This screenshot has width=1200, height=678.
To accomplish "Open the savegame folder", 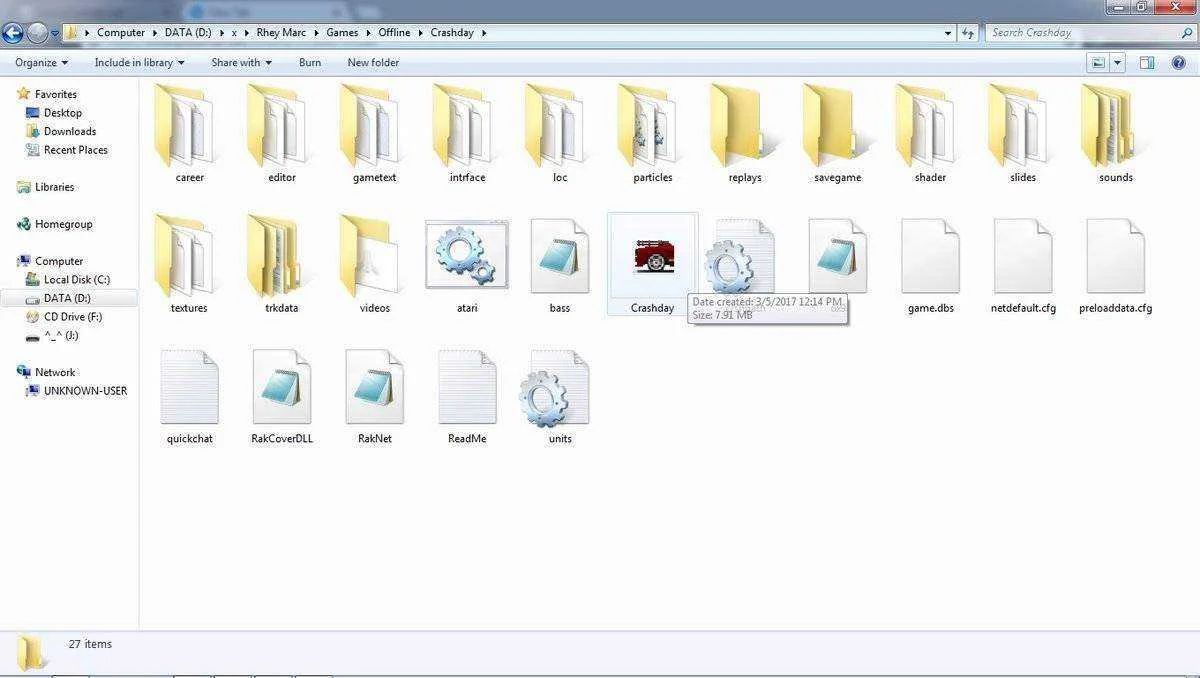I will pos(838,133).
